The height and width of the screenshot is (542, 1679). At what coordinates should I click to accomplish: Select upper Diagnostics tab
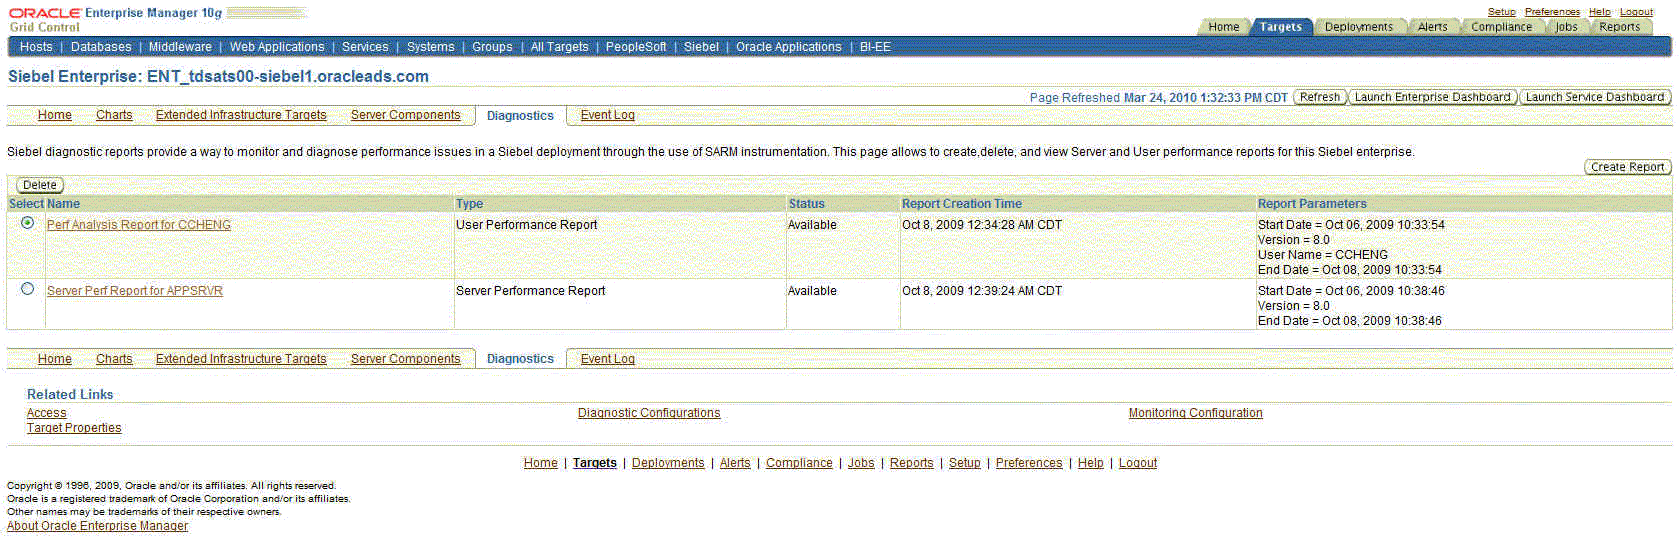[x=520, y=116]
